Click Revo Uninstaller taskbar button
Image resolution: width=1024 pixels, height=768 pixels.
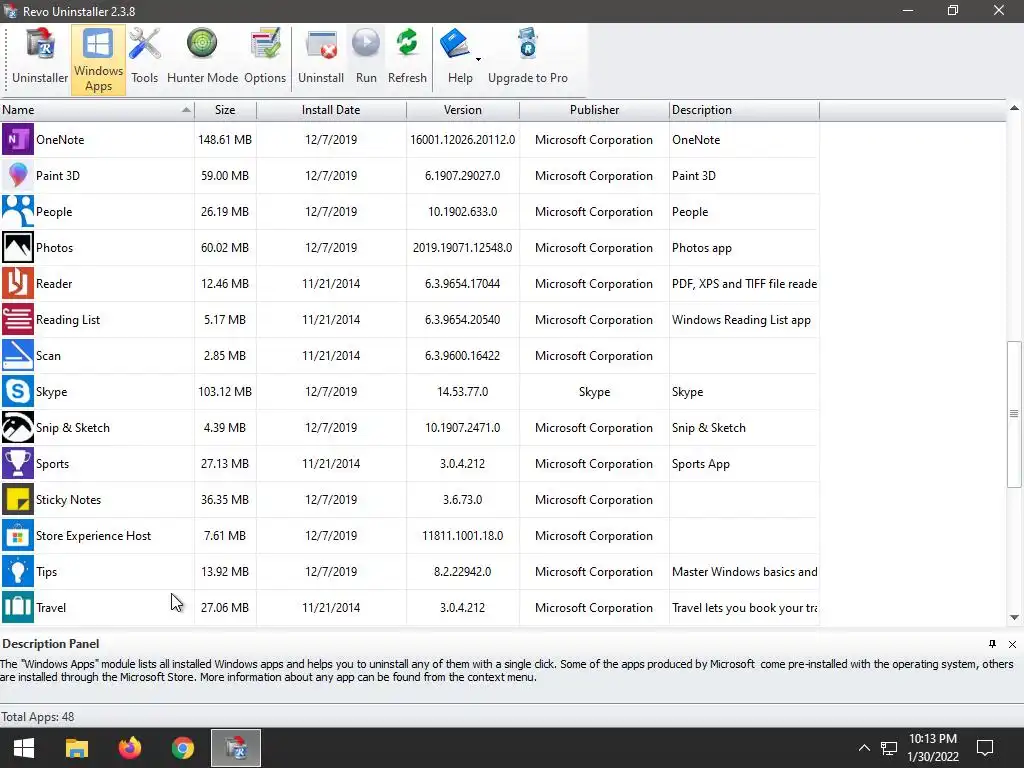(x=236, y=748)
